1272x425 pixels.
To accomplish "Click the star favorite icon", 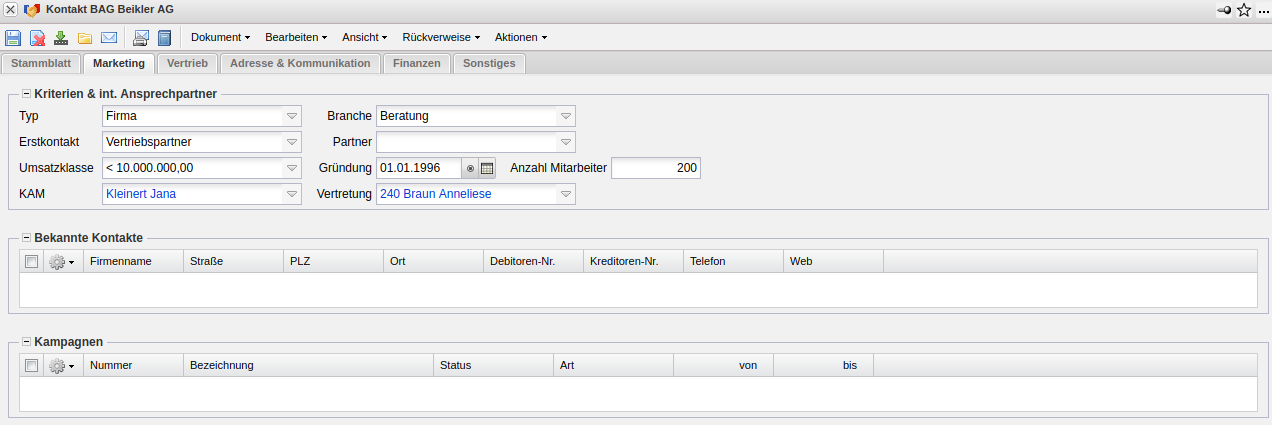I will 1244,10.
